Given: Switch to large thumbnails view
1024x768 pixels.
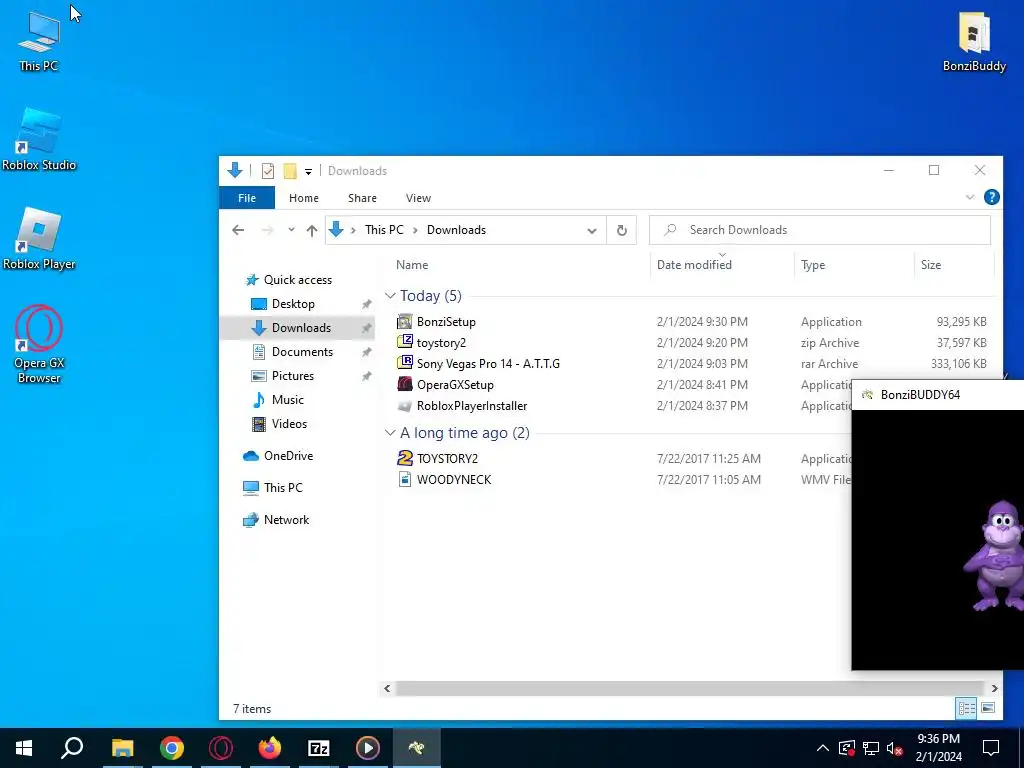Looking at the screenshot, I should pyautogui.click(x=988, y=708).
